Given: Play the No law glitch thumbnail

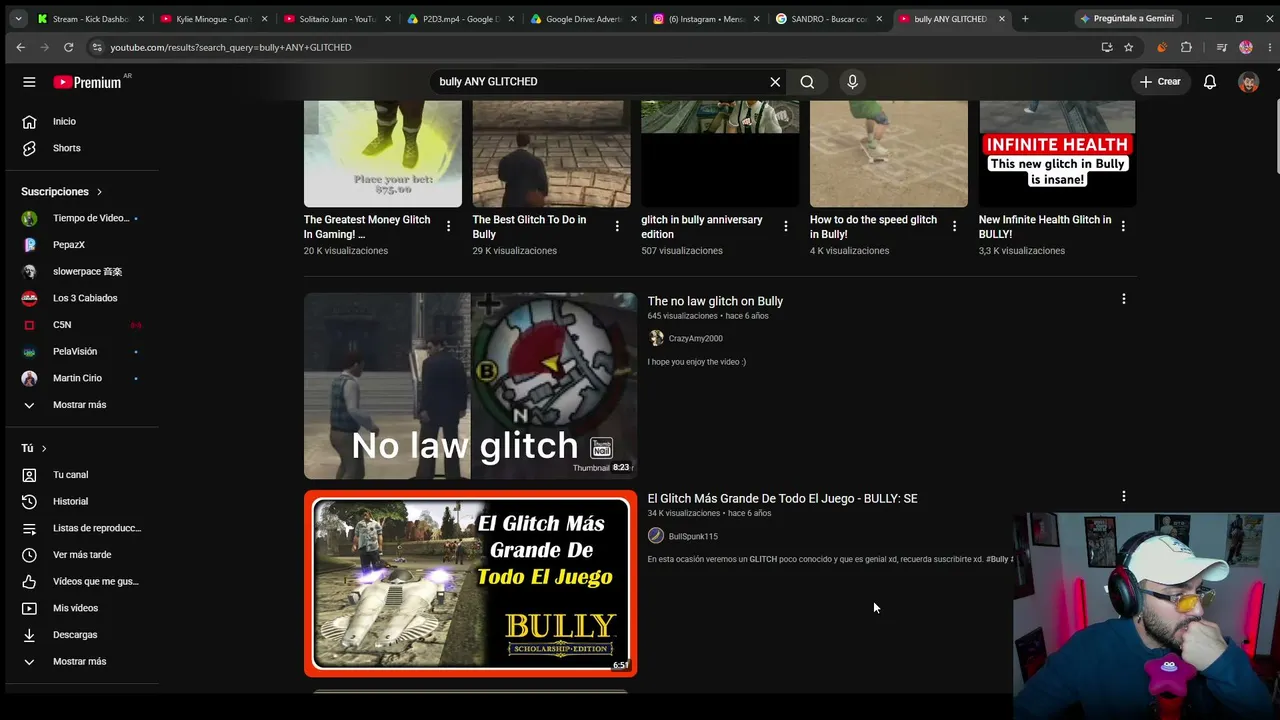Looking at the screenshot, I should (470, 386).
